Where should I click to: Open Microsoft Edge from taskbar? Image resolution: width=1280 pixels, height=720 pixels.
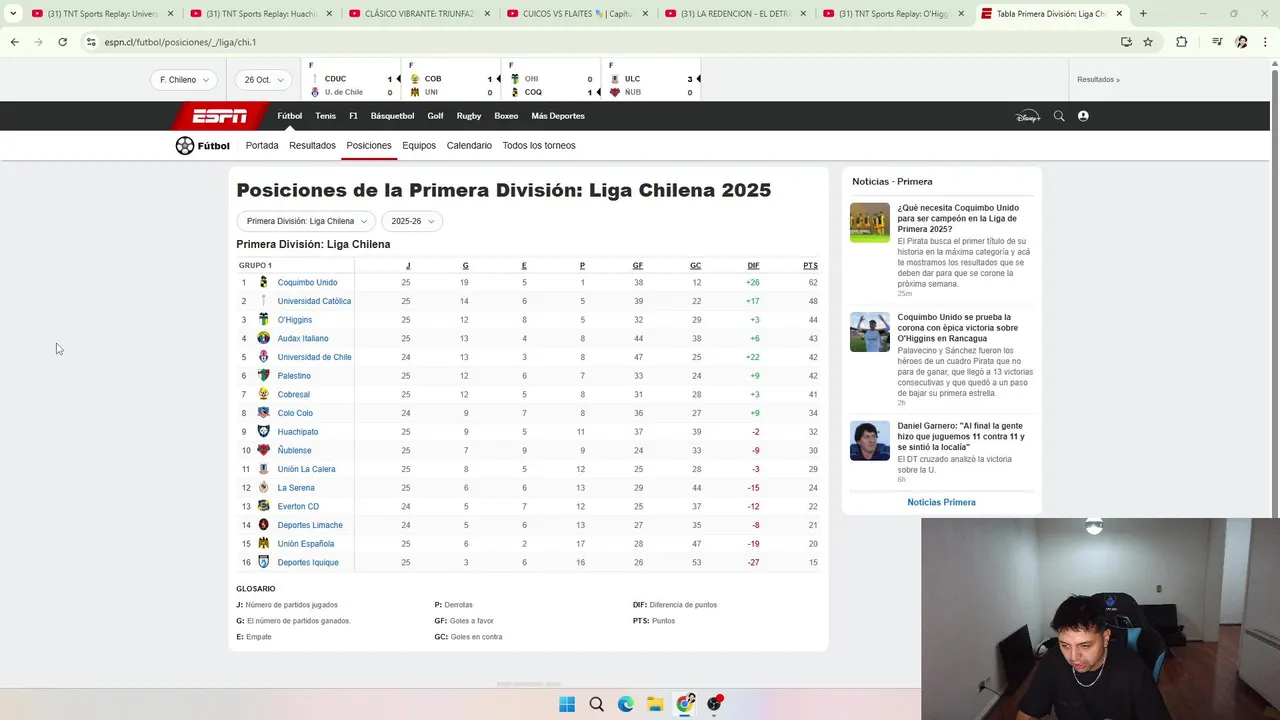click(626, 704)
